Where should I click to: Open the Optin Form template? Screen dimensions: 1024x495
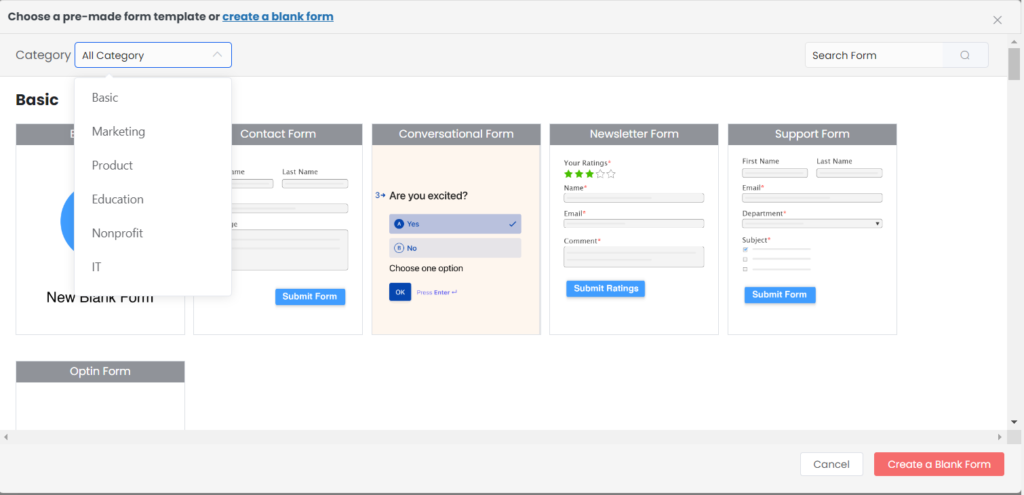point(100,395)
